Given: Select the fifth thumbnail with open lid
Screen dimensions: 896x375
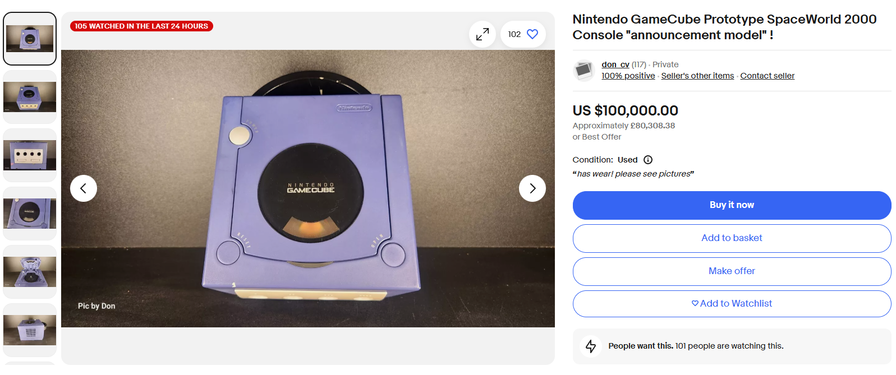Looking at the screenshot, I should [30, 272].
